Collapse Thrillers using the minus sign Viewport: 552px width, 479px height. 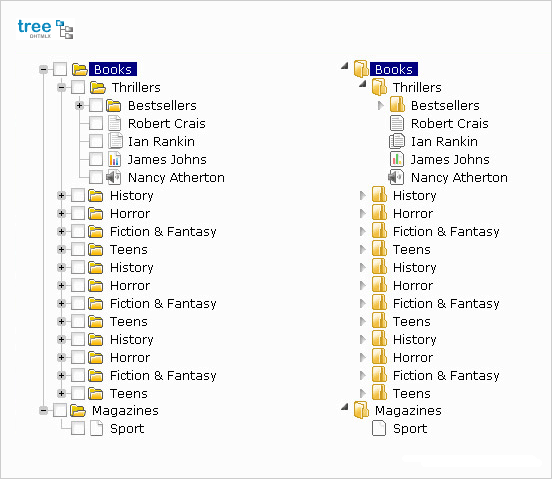tap(62, 87)
